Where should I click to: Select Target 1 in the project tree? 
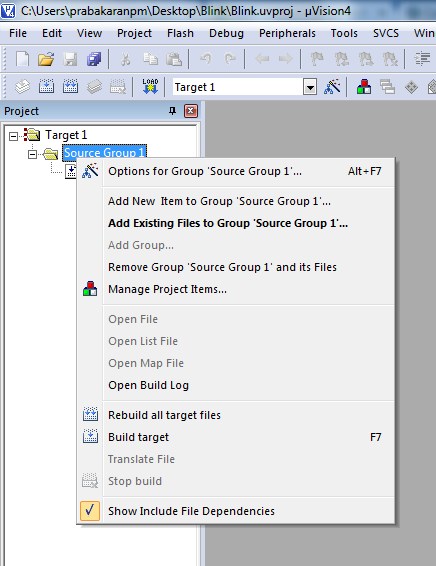[66, 135]
